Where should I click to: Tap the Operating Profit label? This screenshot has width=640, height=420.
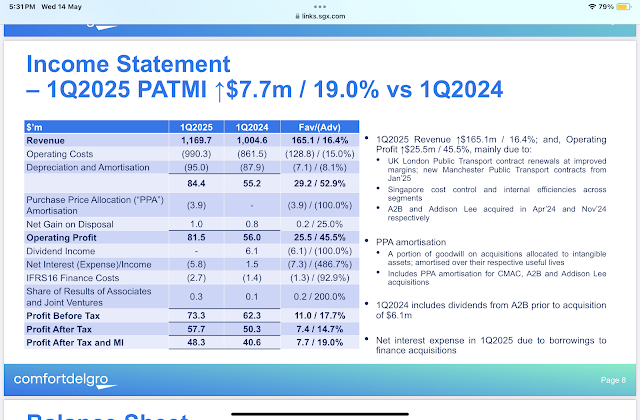[x=61, y=238]
